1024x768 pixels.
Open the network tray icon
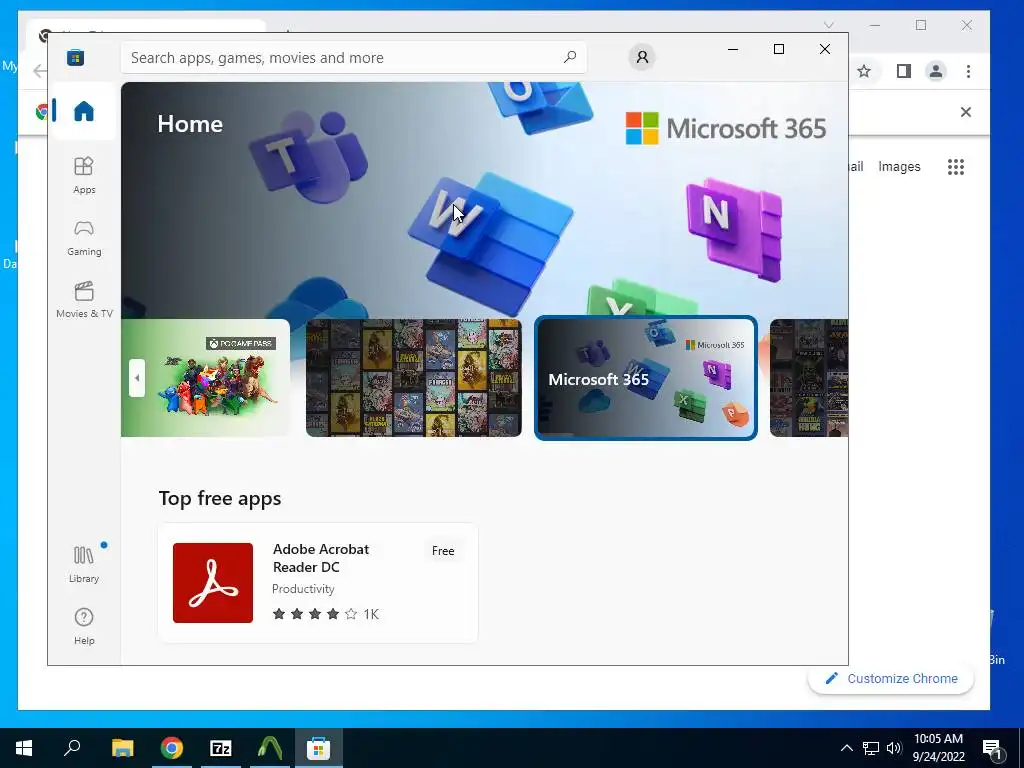pos(871,748)
